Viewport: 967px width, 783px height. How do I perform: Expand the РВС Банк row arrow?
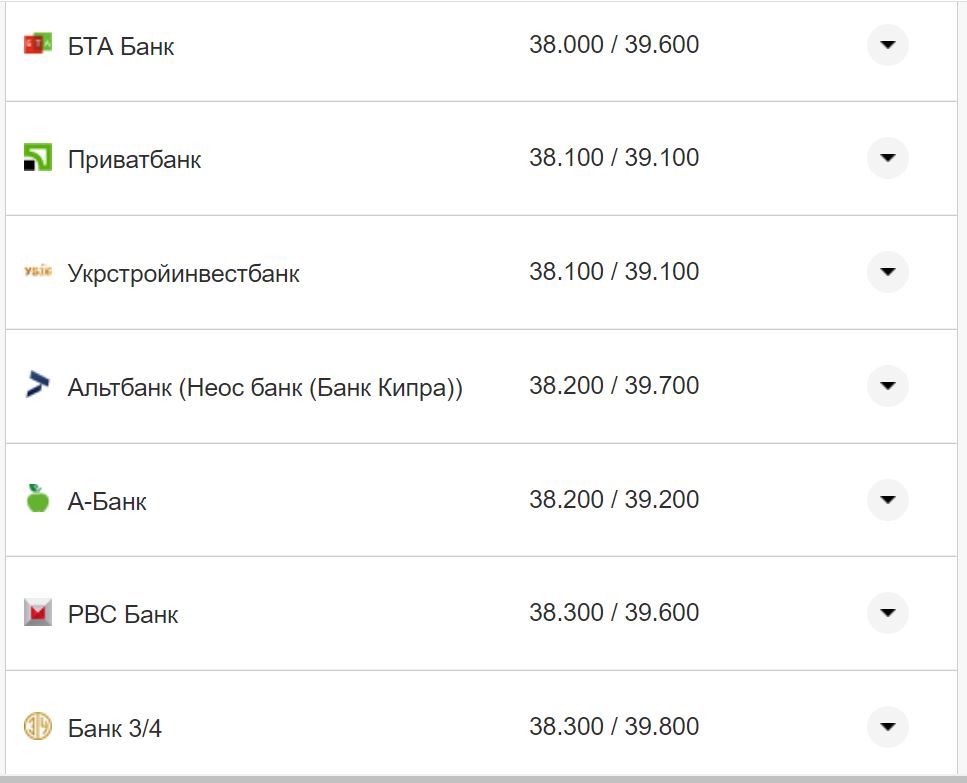887,613
